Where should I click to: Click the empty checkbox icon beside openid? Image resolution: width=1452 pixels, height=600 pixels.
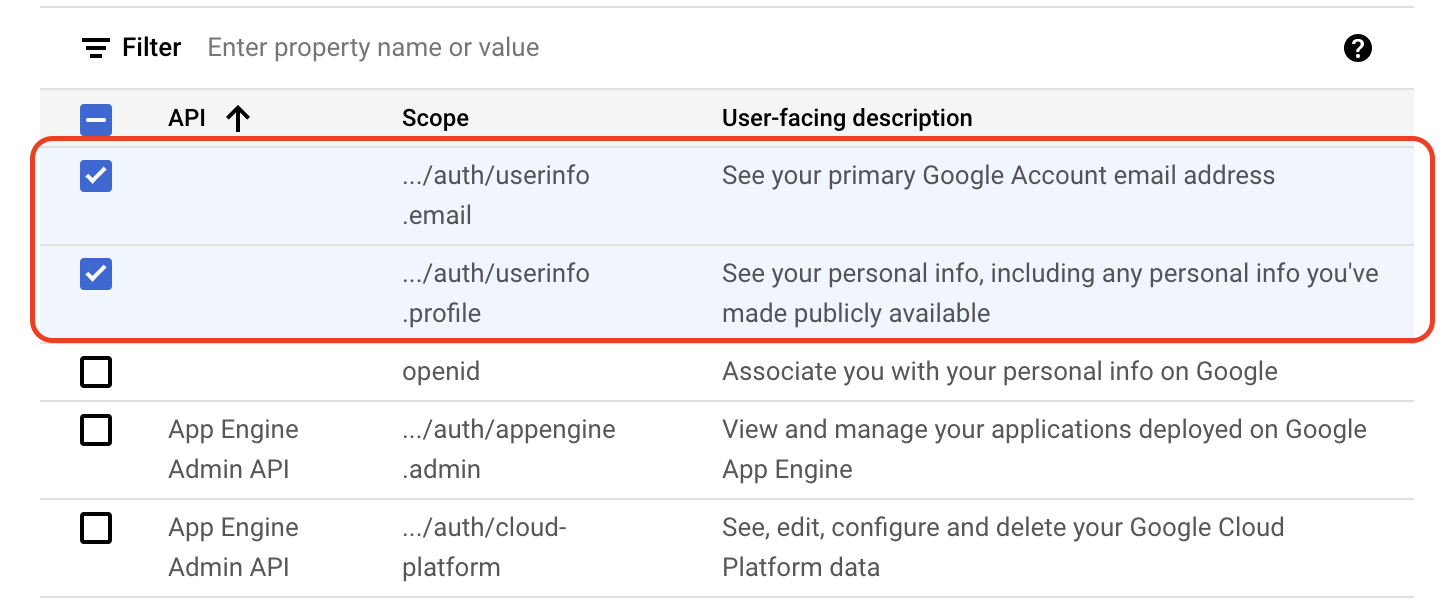96,371
